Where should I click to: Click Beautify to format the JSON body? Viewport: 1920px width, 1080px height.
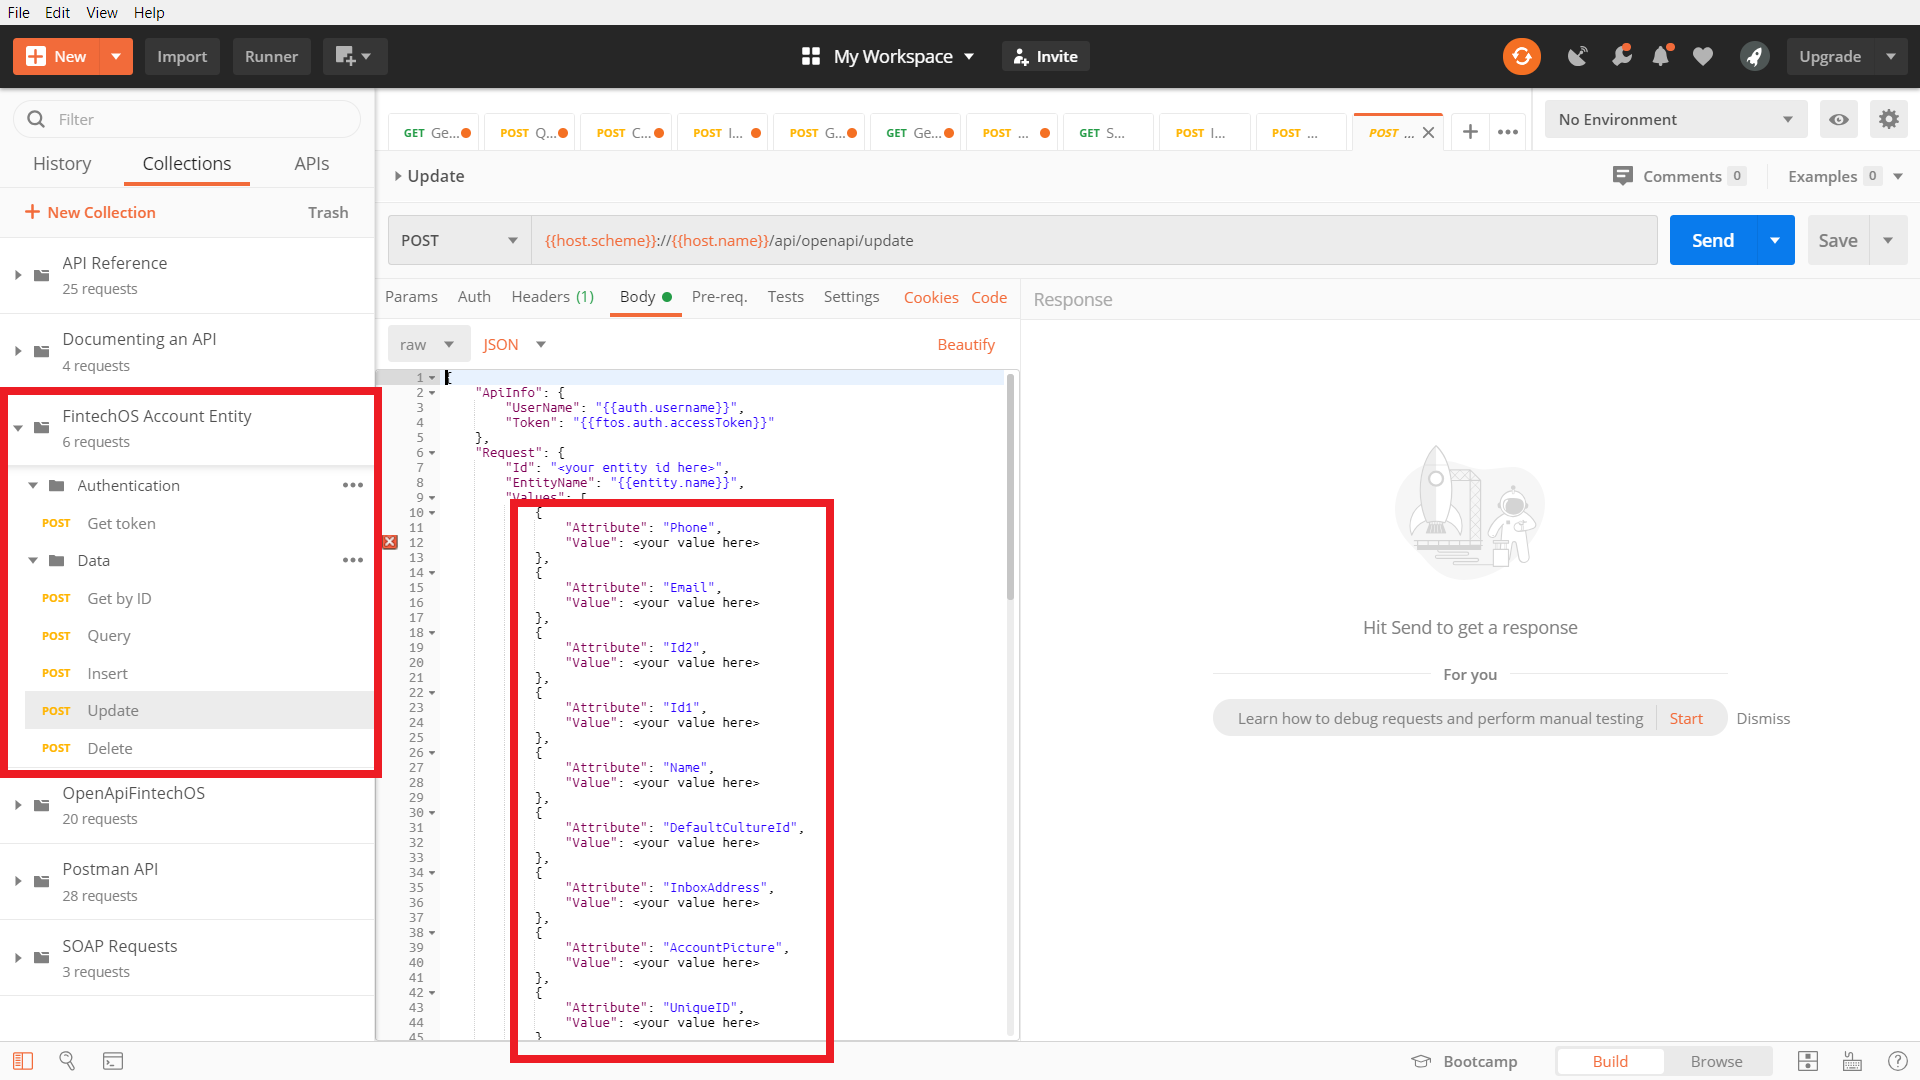966,344
